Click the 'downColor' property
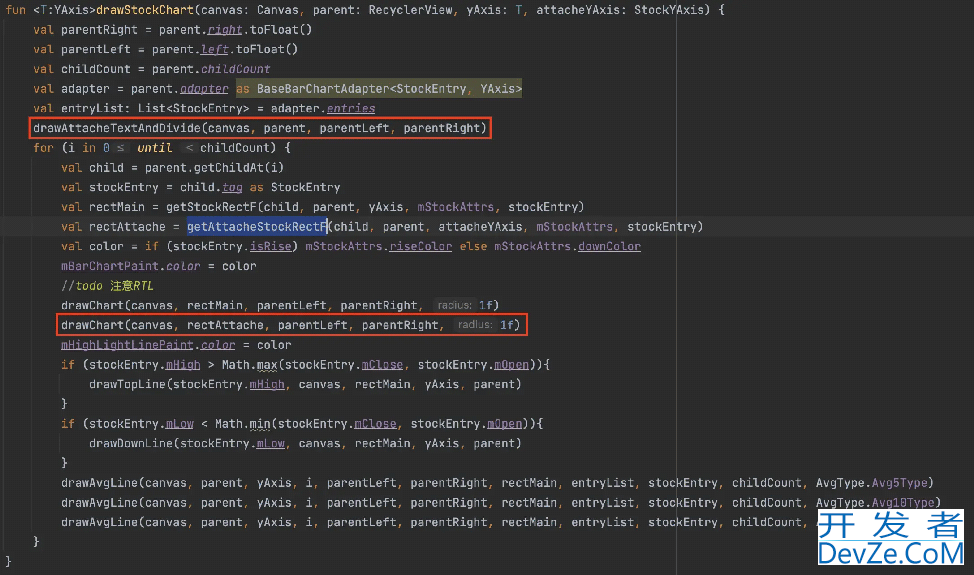The image size is (974, 575). point(609,247)
